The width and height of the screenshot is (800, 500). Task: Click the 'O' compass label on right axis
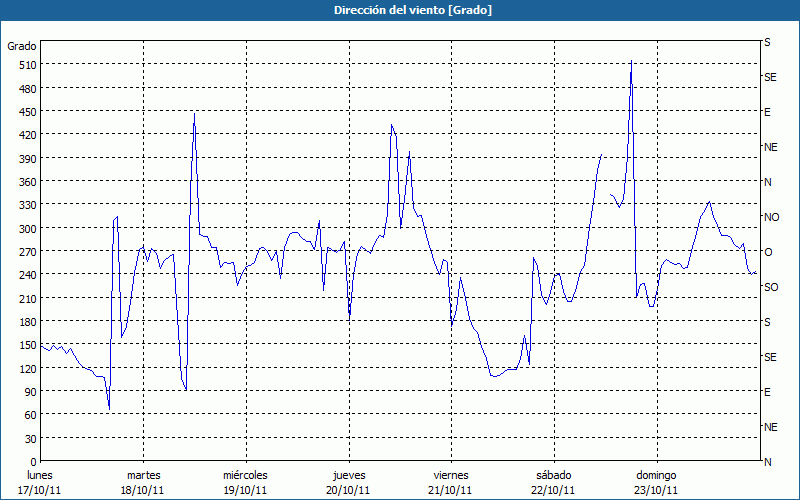[x=768, y=252]
